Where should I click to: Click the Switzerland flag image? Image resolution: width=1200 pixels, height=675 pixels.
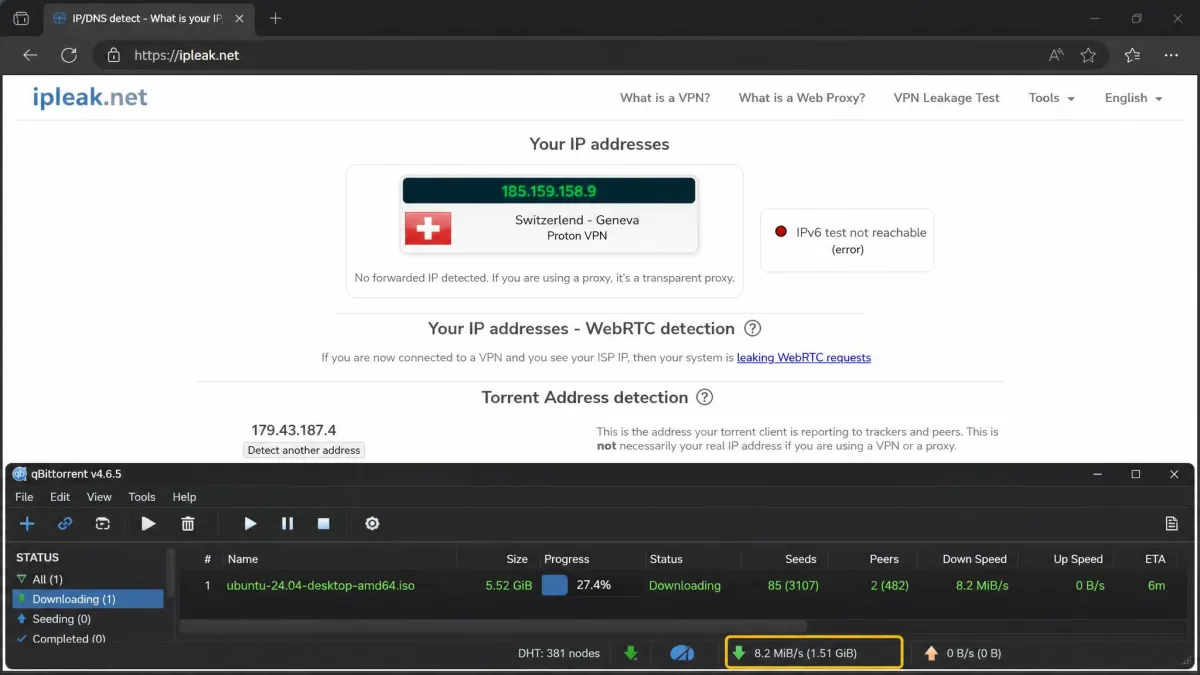click(428, 228)
